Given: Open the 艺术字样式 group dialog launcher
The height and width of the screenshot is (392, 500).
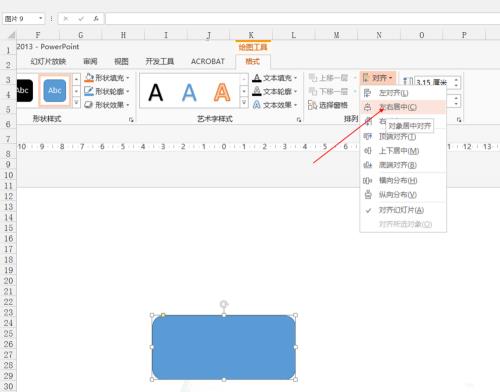Looking at the screenshot, I should [299, 120].
